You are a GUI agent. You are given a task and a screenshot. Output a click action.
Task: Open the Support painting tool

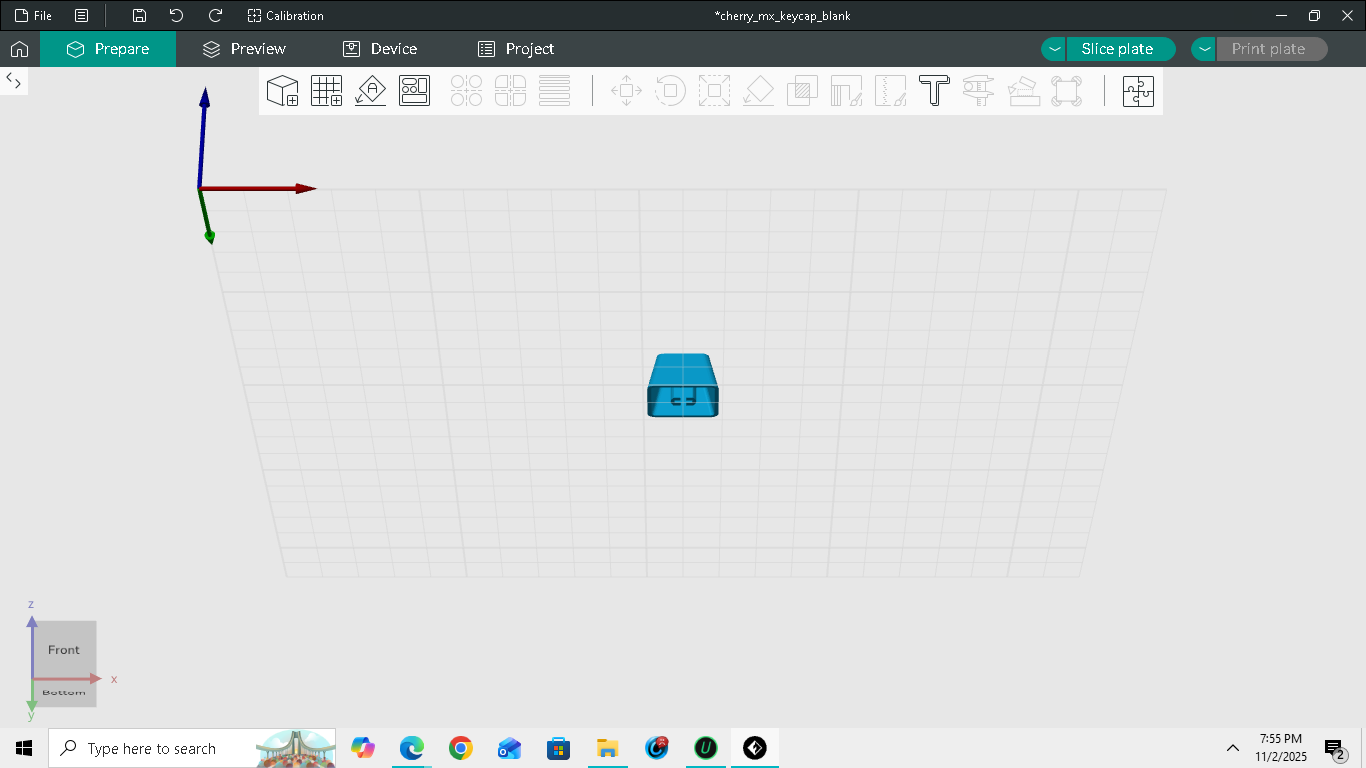point(846,91)
